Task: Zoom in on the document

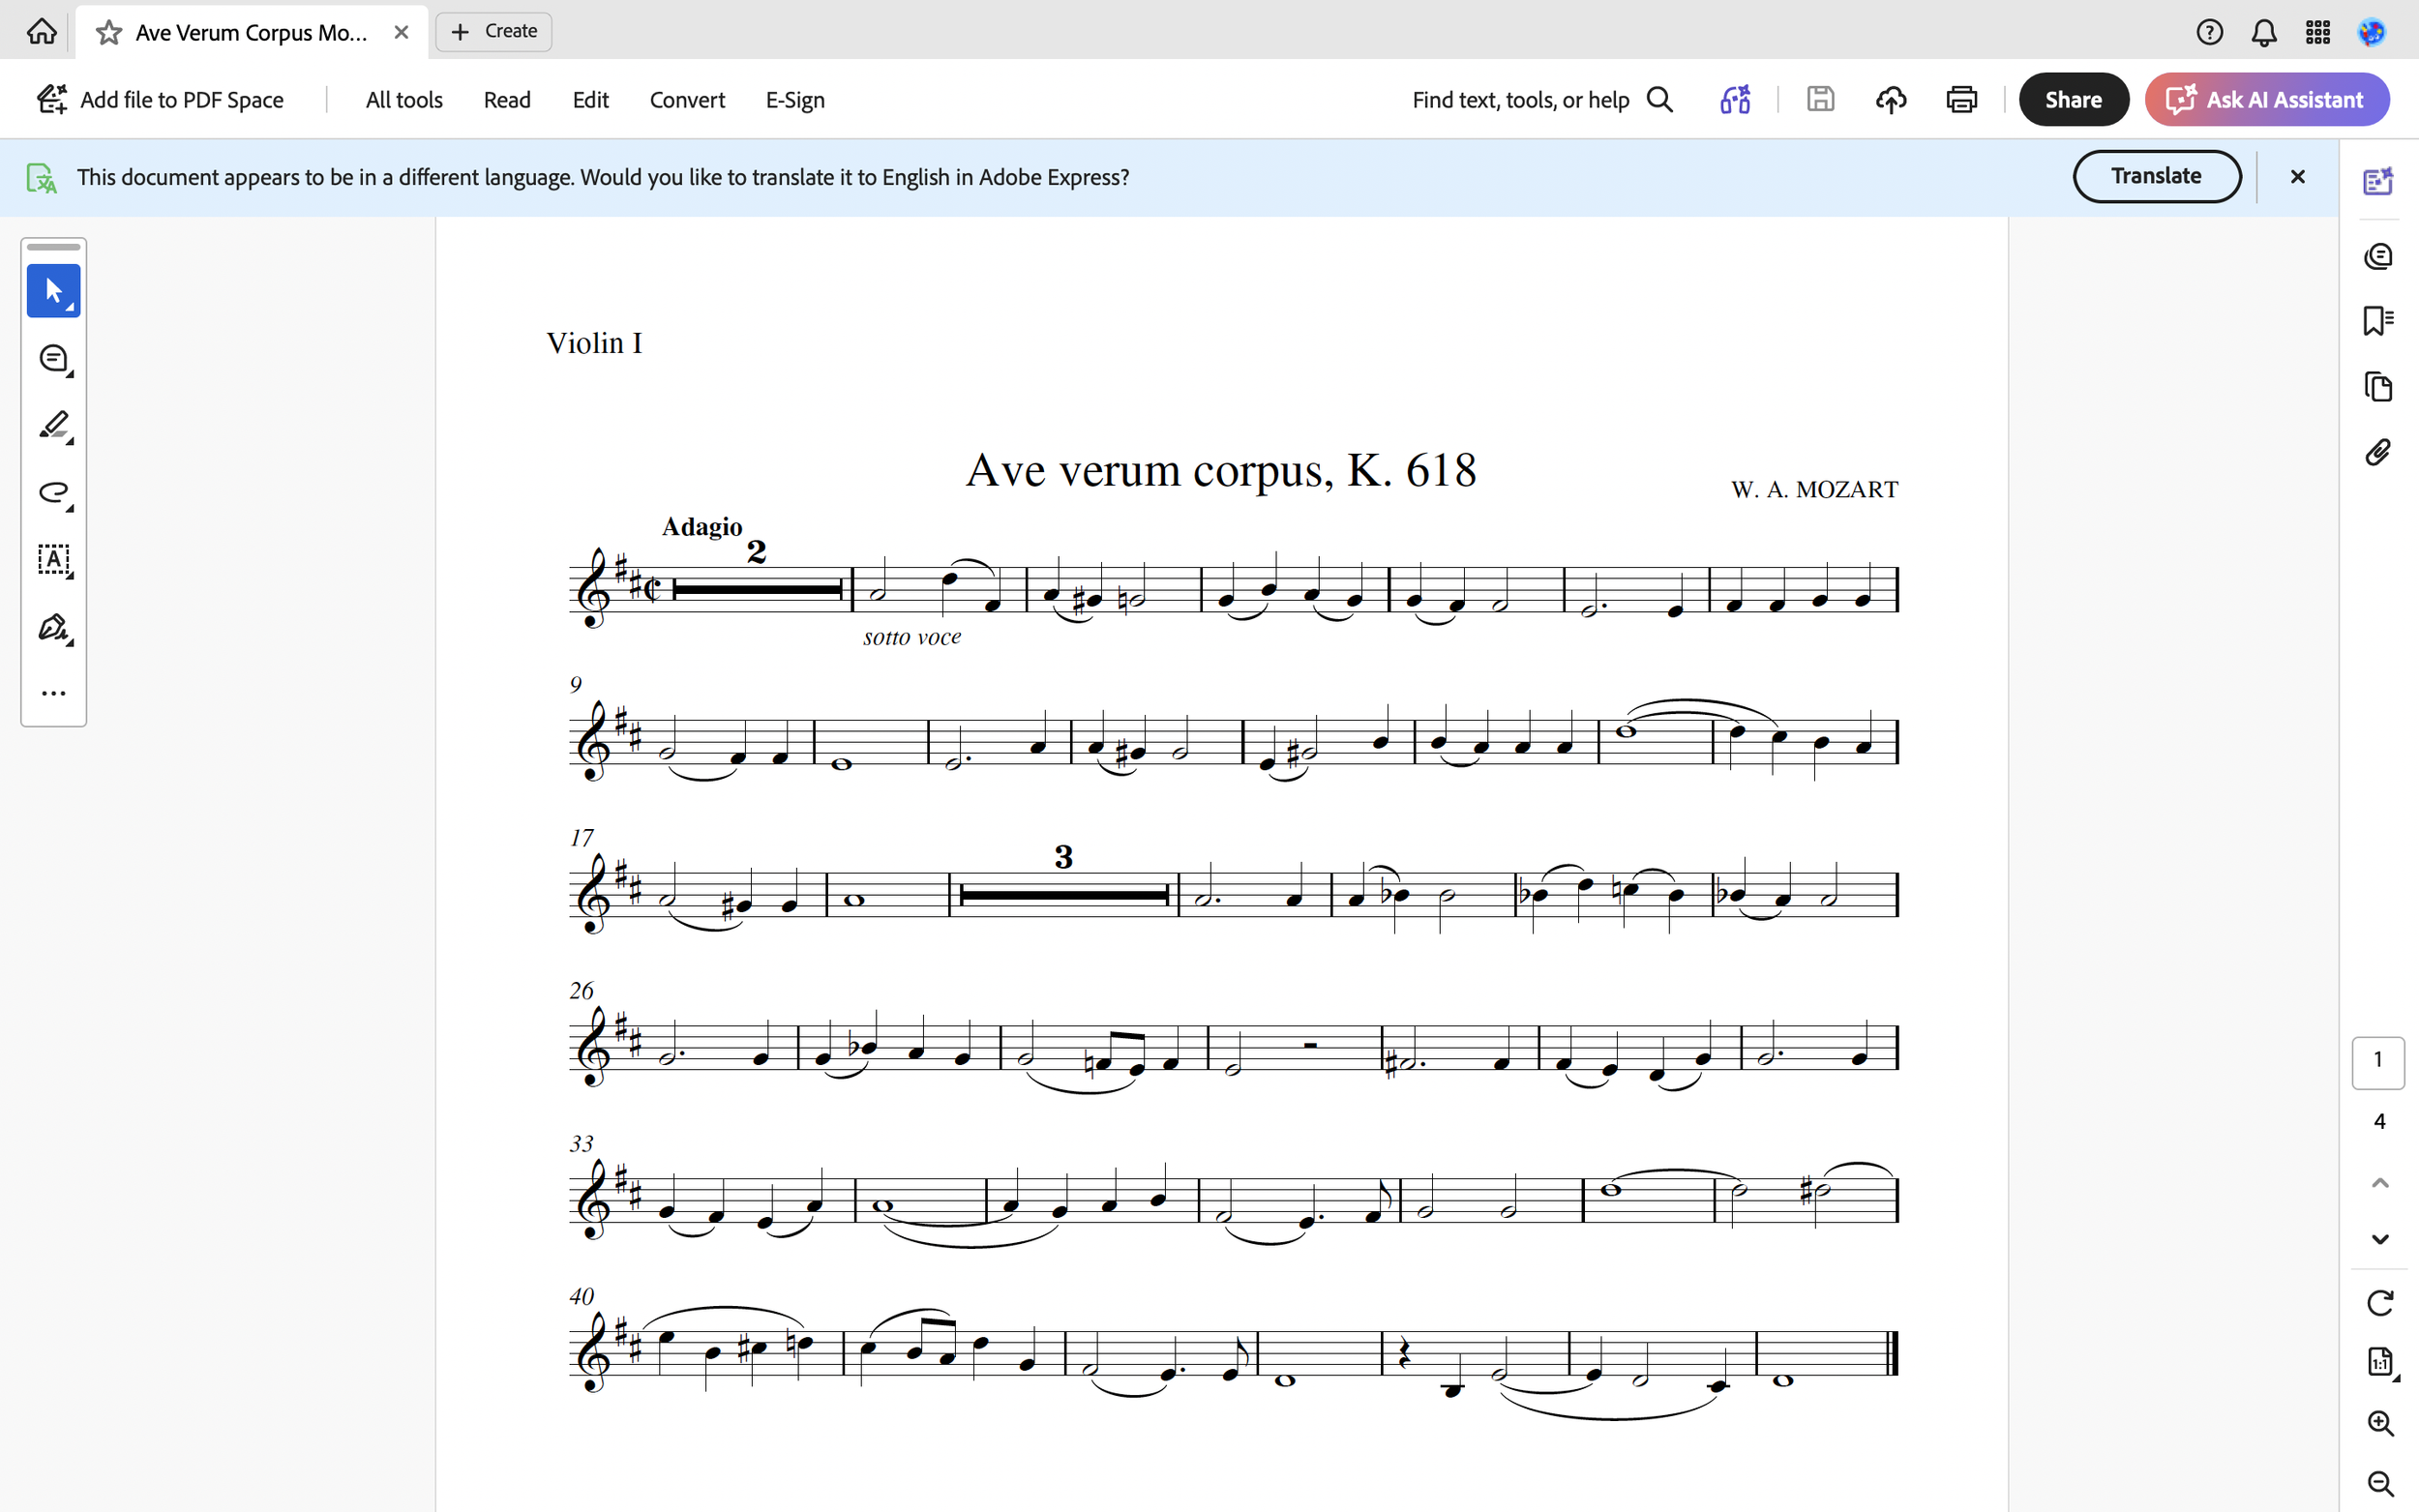Action: coord(2380,1423)
